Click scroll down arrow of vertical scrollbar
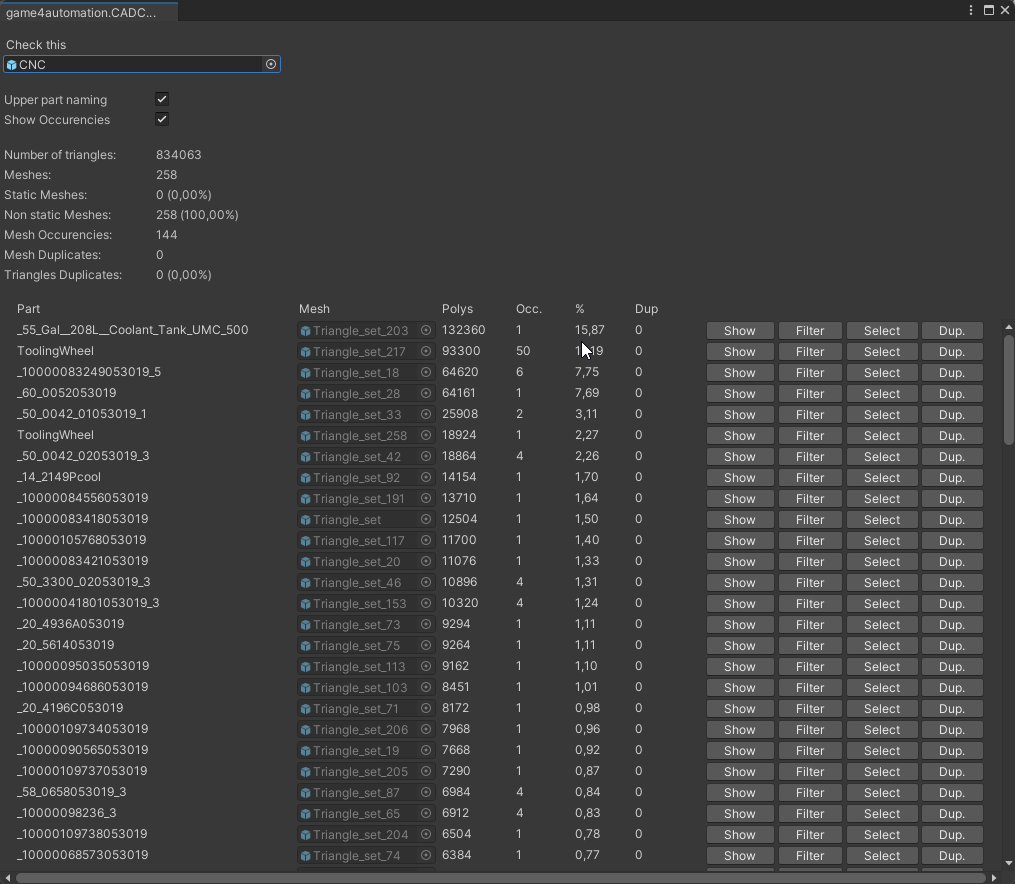The height and width of the screenshot is (884, 1015). [x=1008, y=863]
